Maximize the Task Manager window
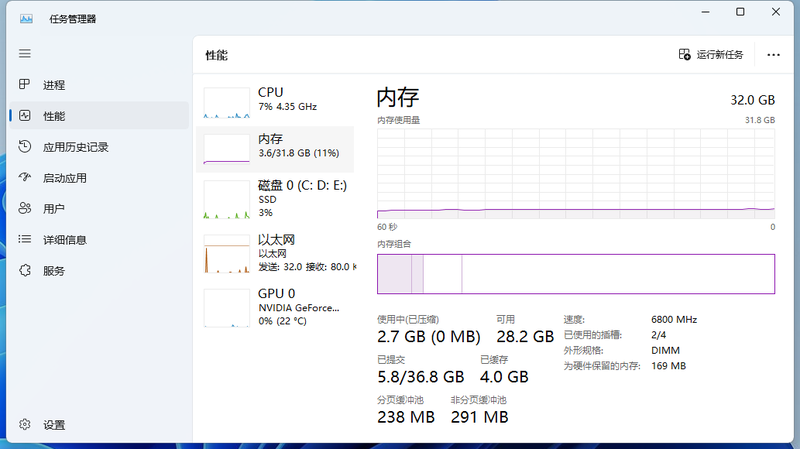Screen dimensions: 800x449 pos(740,12)
